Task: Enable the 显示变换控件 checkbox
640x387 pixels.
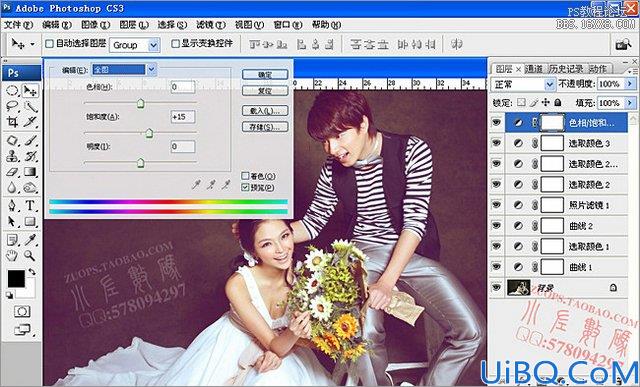Action: (175, 44)
